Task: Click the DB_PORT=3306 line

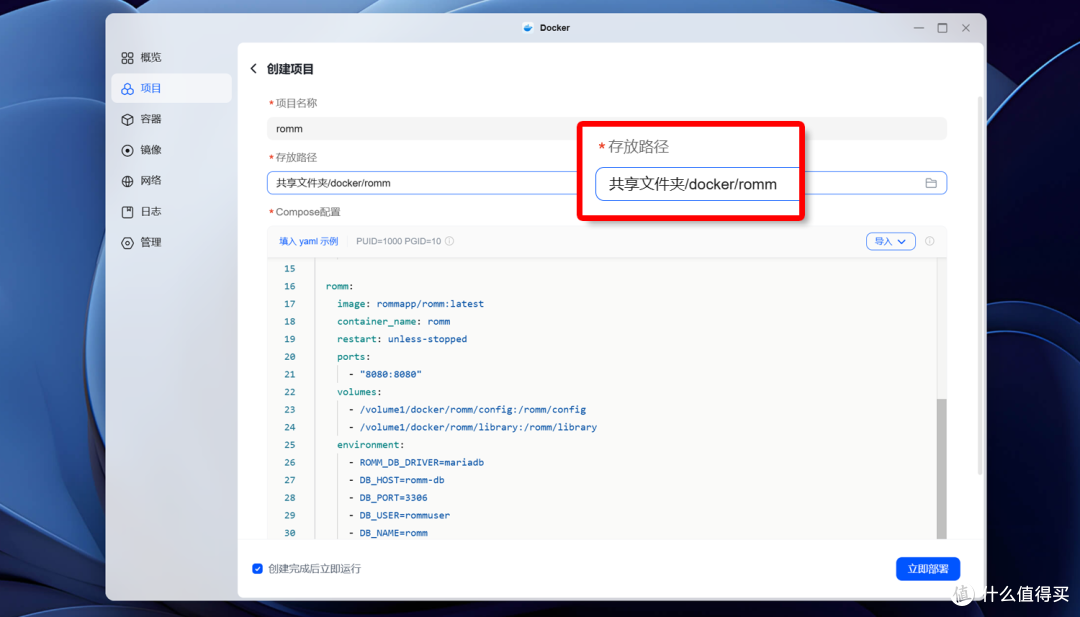Action: point(393,497)
